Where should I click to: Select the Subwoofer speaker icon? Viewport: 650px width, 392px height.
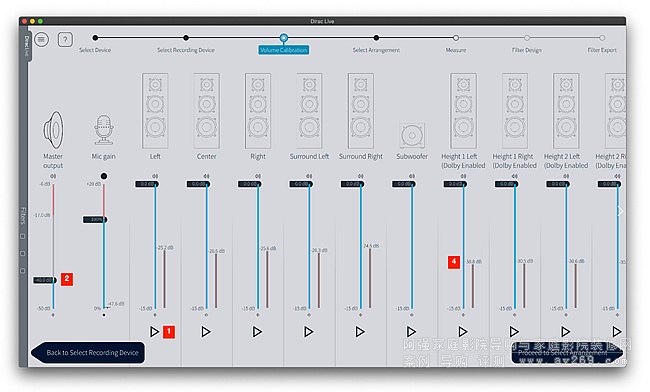pyautogui.click(x=412, y=135)
